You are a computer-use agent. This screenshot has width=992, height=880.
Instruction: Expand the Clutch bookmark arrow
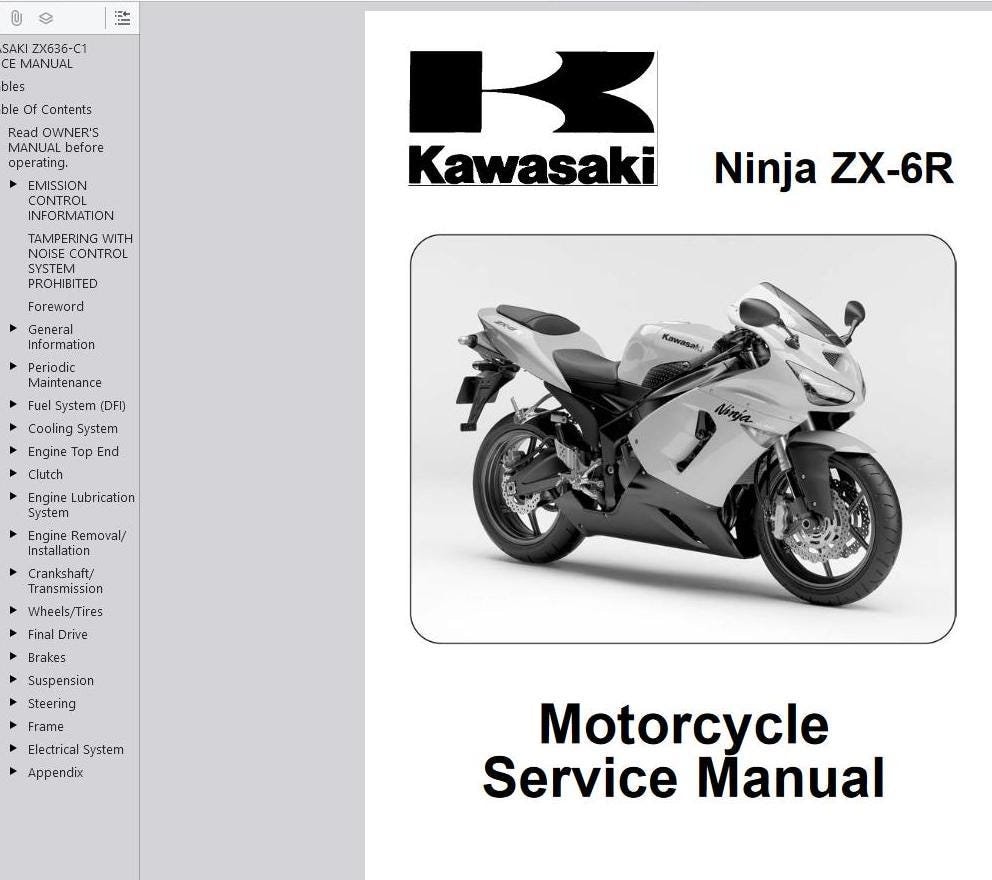[x=13, y=474]
